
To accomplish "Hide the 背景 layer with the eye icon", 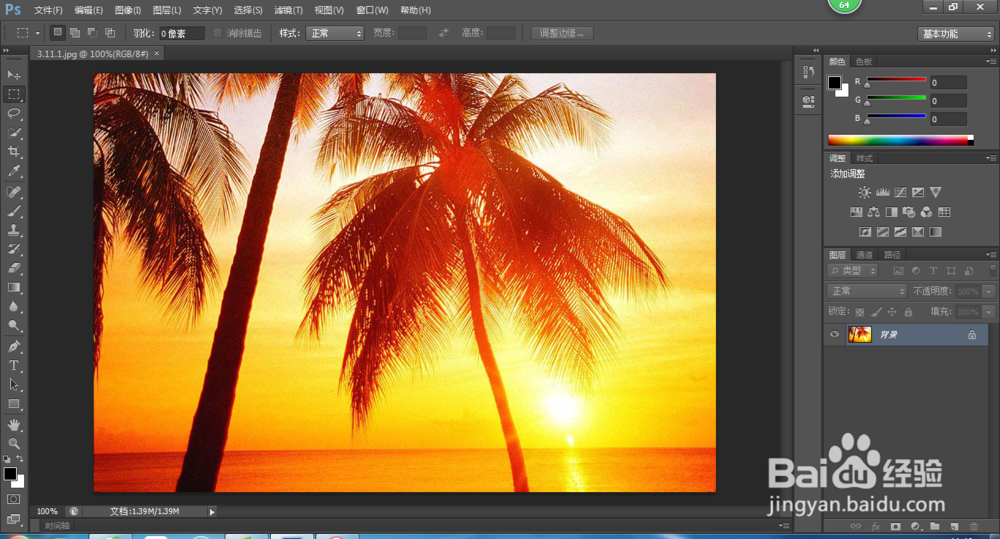I will [x=834, y=334].
